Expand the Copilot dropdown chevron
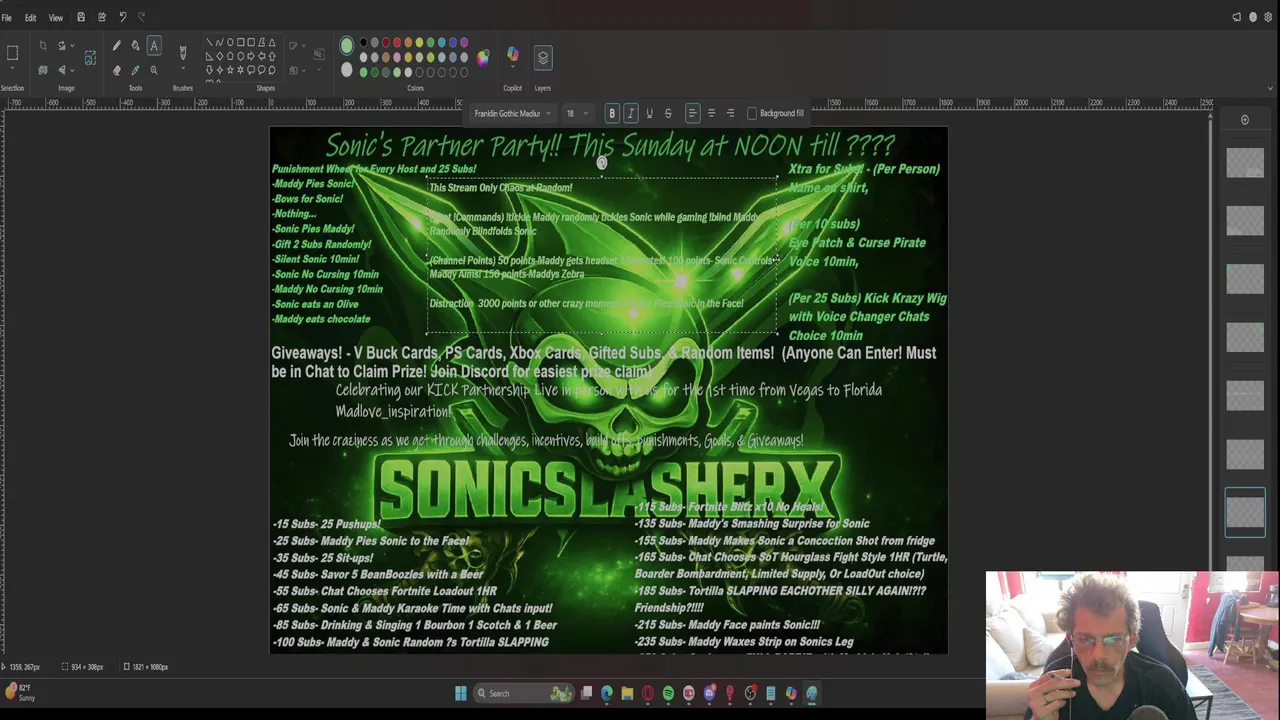Viewport: 1280px width, 720px height. pyautogui.click(x=513, y=67)
